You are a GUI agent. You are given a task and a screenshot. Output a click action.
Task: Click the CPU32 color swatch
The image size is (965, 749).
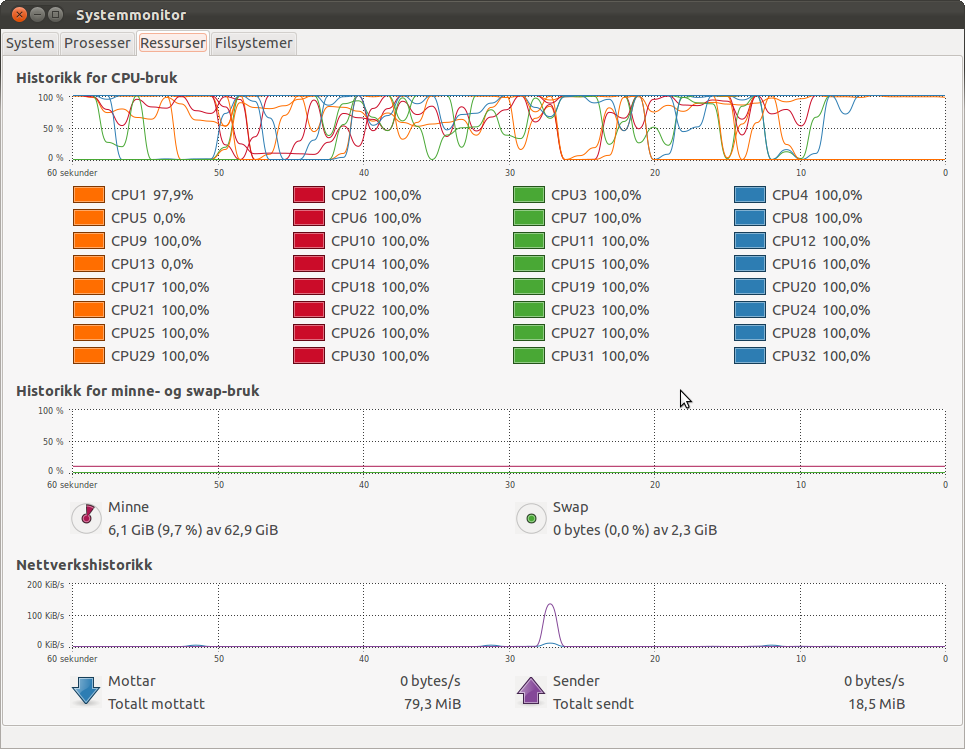[750, 356]
